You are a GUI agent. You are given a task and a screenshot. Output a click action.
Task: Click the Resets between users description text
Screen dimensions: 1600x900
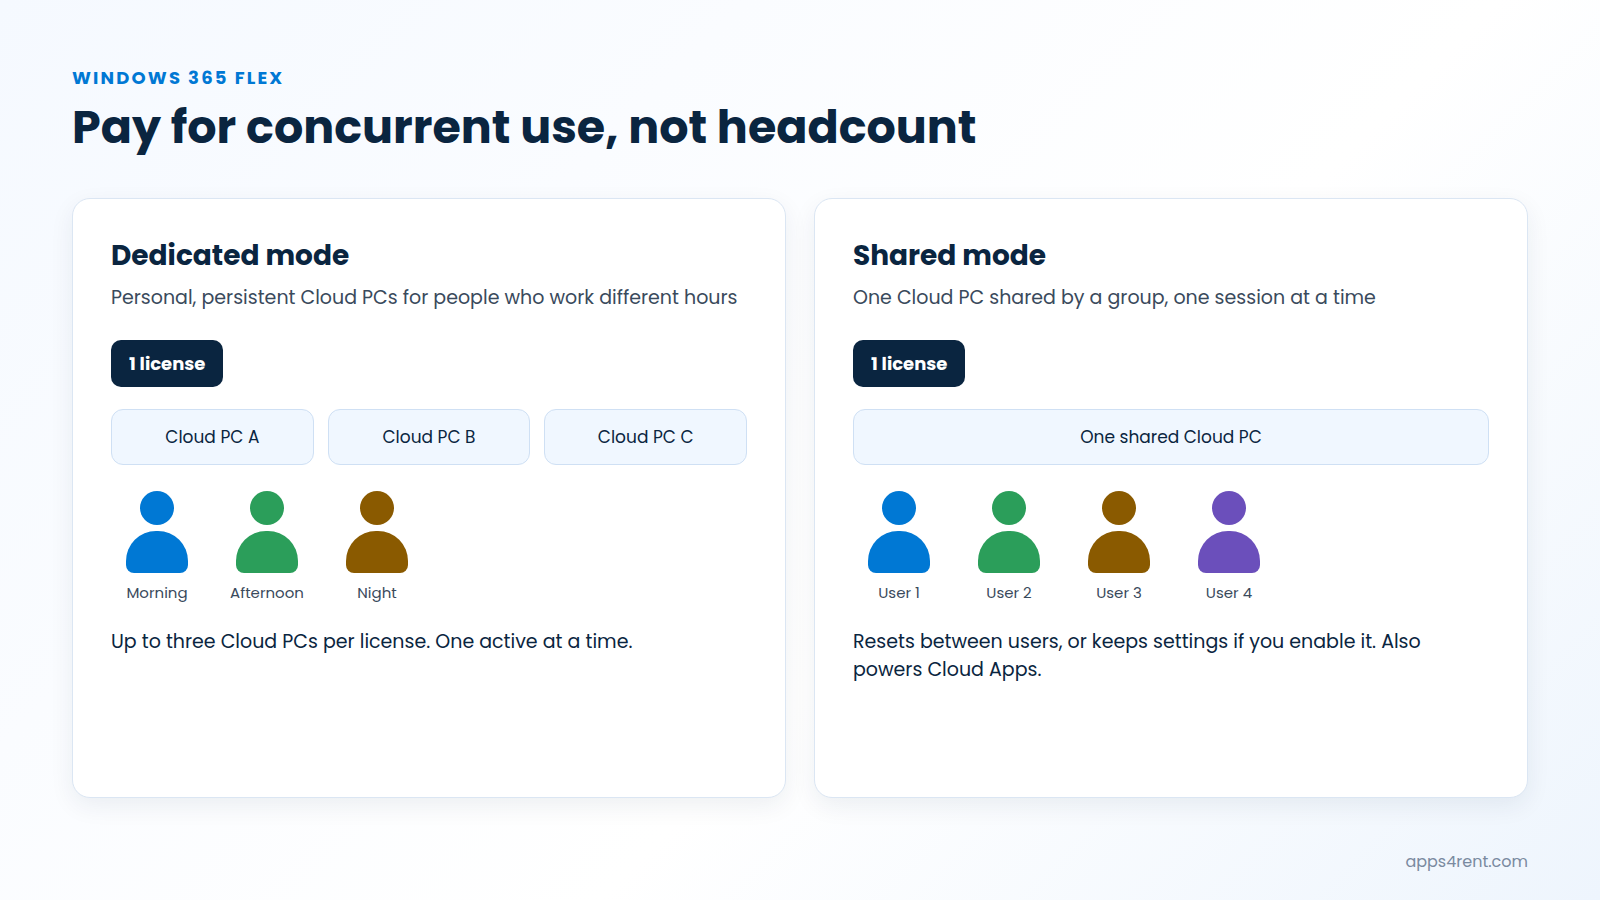(1137, 655)
